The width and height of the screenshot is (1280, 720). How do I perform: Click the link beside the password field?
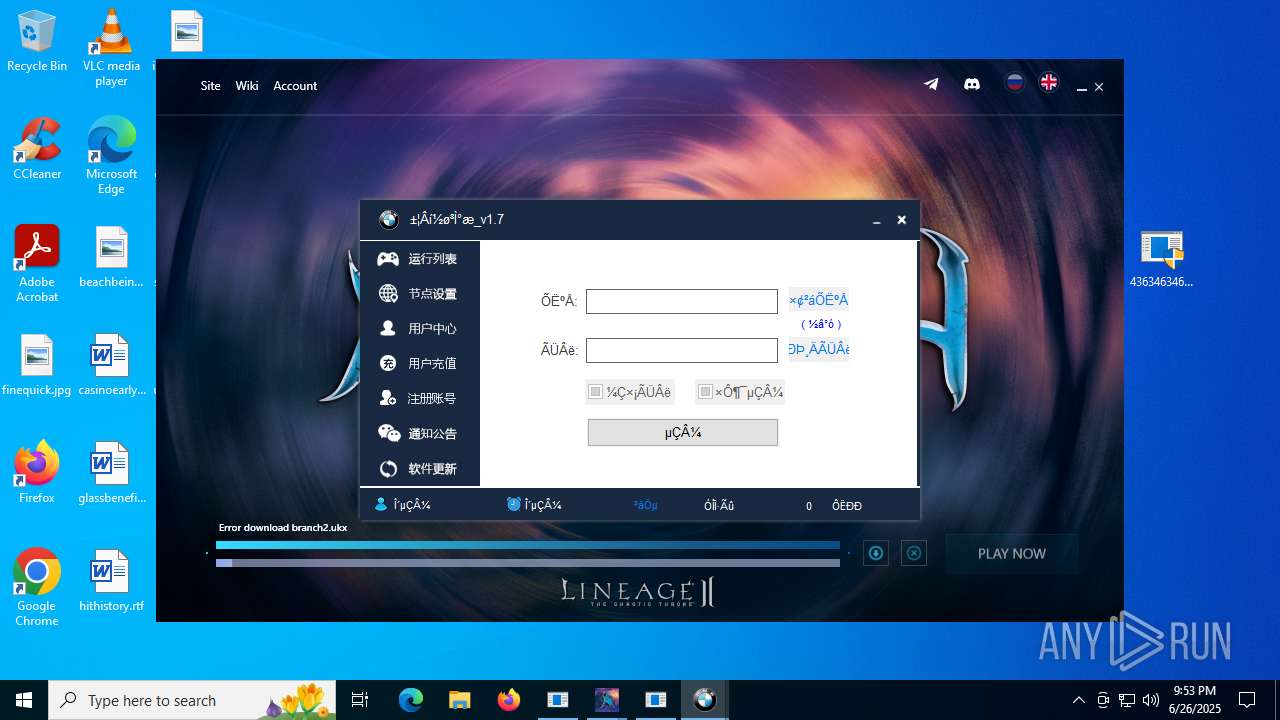click(818, 349)
